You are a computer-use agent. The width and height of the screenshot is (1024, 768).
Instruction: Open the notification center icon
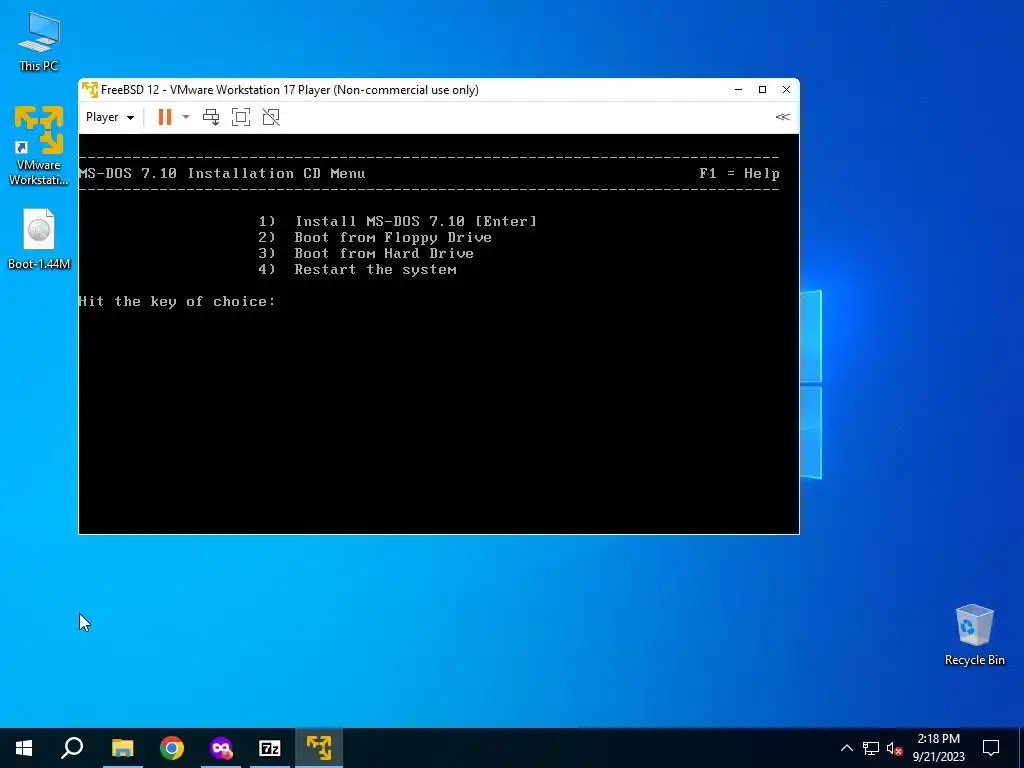point(991,748)
